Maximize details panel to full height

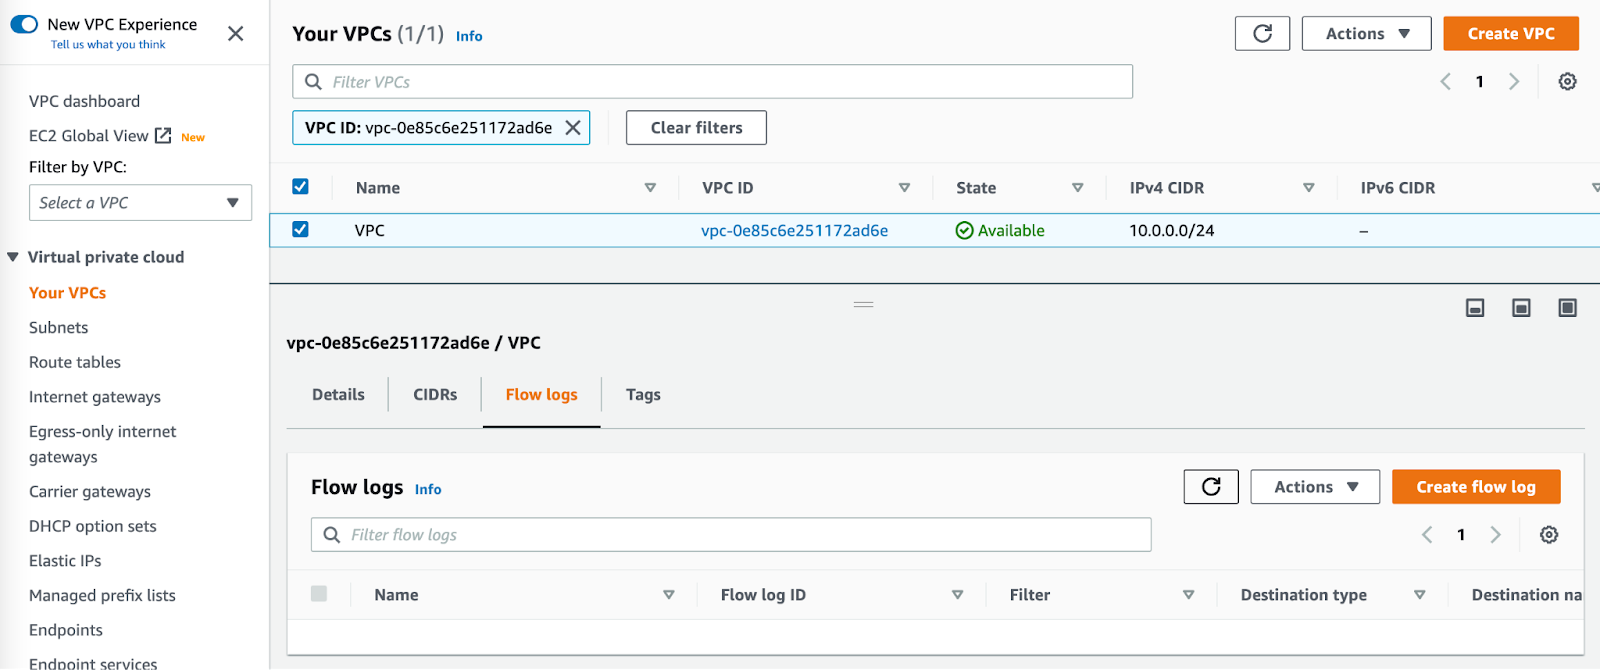tap(1567, 308)
